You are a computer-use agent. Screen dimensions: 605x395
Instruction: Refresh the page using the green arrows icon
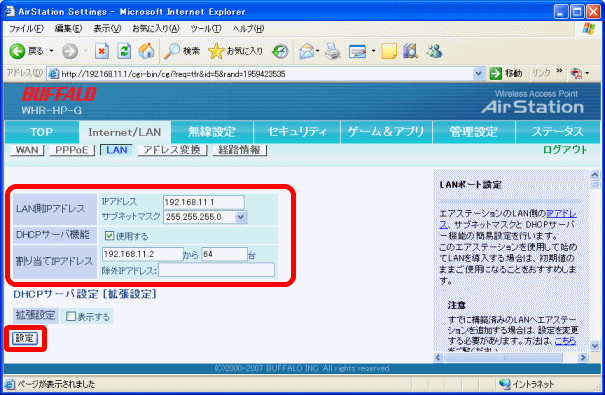[124, 51]
